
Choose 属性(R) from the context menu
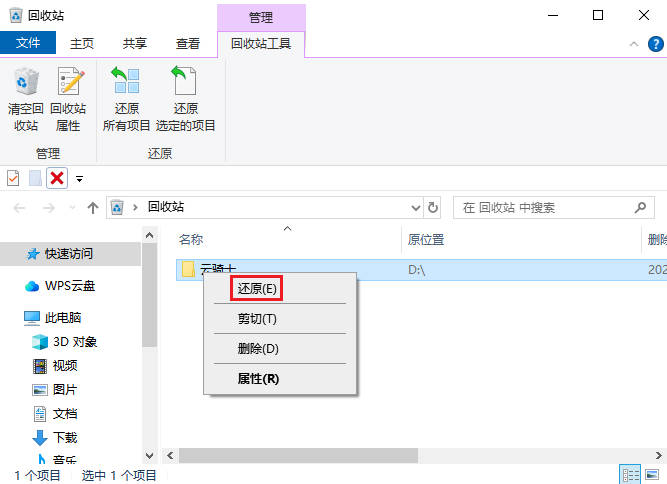tap(257, 379)
